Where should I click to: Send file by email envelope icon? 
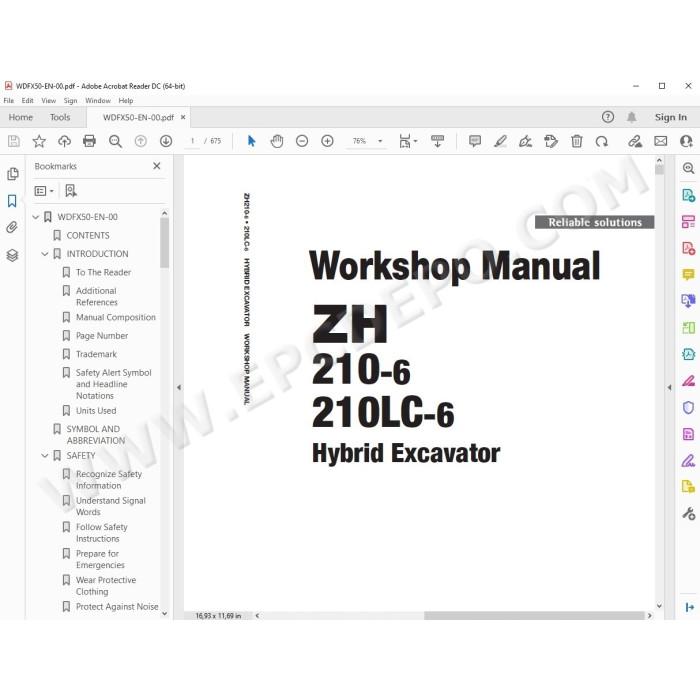tap(661, 142)
